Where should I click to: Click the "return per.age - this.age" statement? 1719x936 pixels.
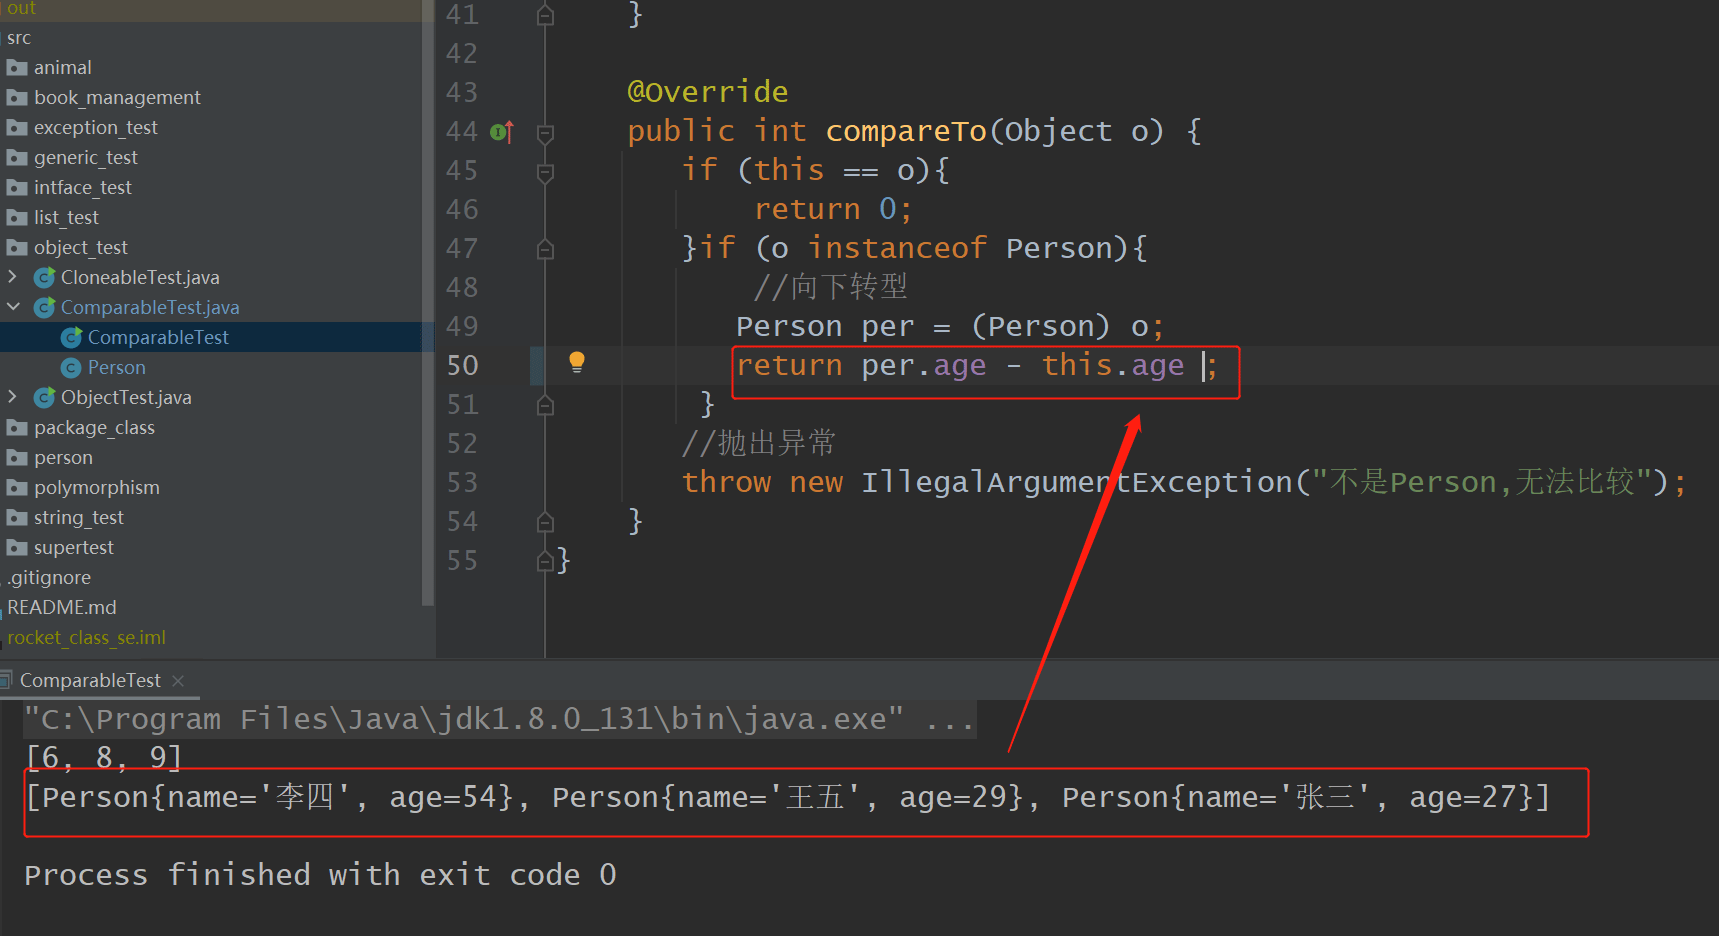tap(960, 366)
